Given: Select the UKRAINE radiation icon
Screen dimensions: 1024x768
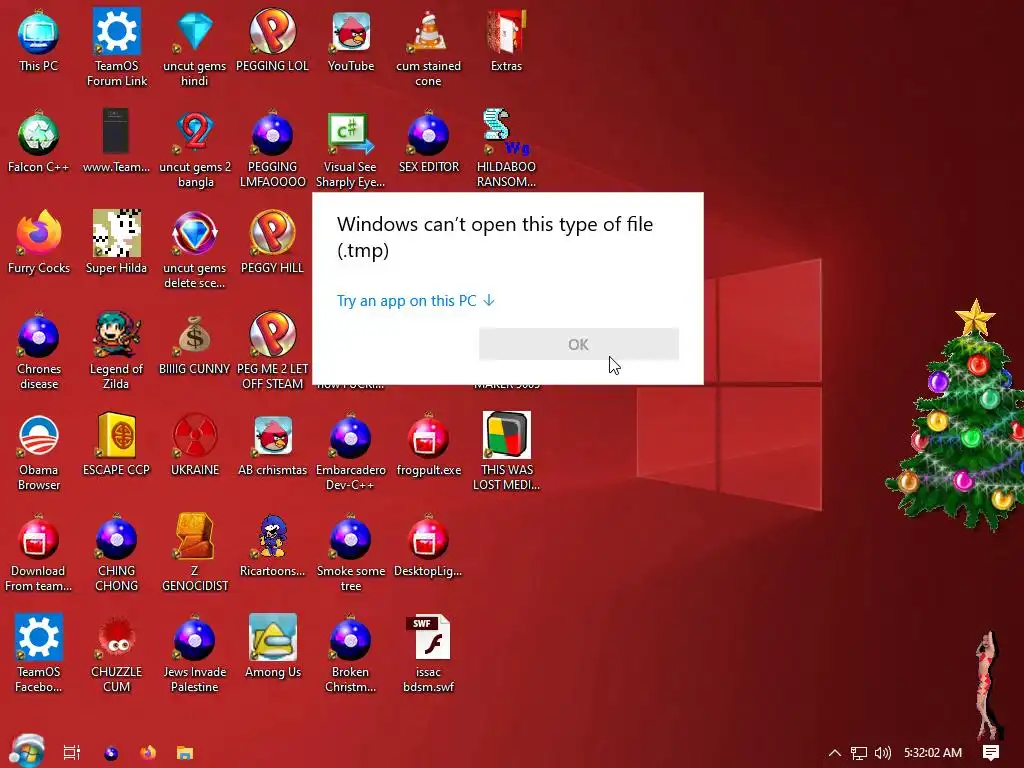Looking at the screenshot, I should (x=195, y=445).
